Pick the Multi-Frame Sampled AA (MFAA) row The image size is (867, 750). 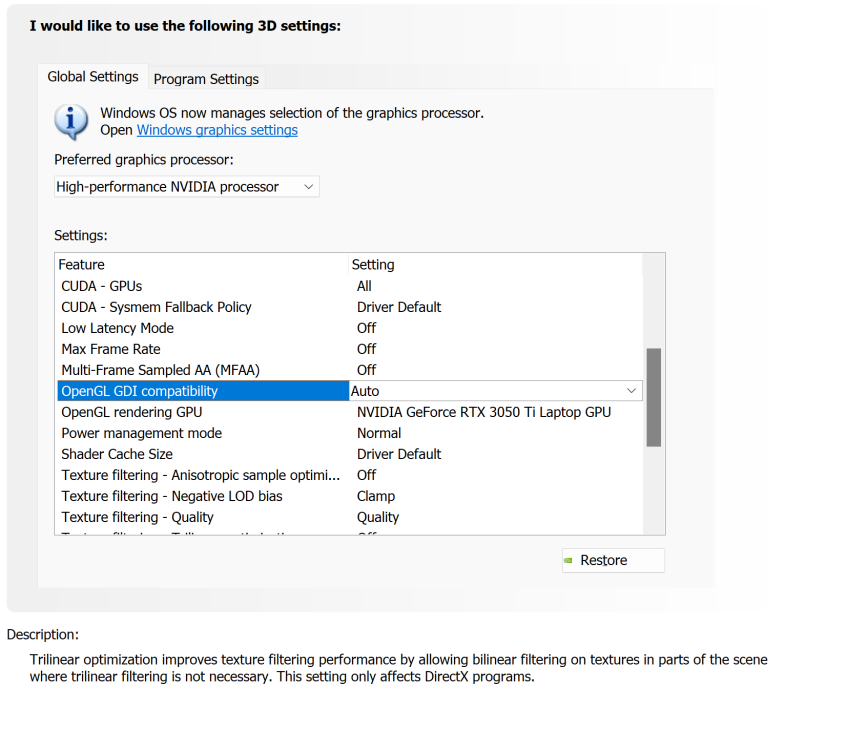160,370
